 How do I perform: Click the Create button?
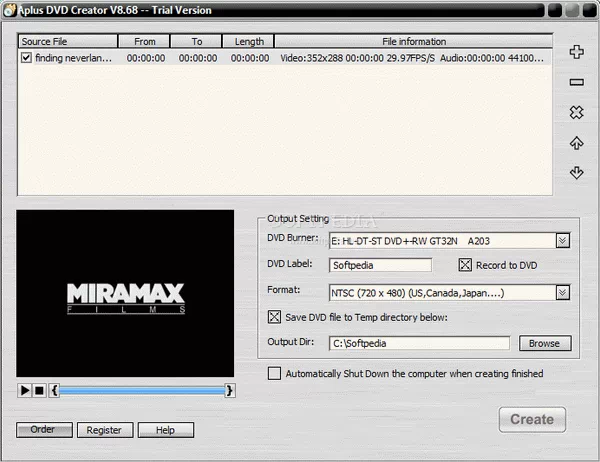(532, 420)
